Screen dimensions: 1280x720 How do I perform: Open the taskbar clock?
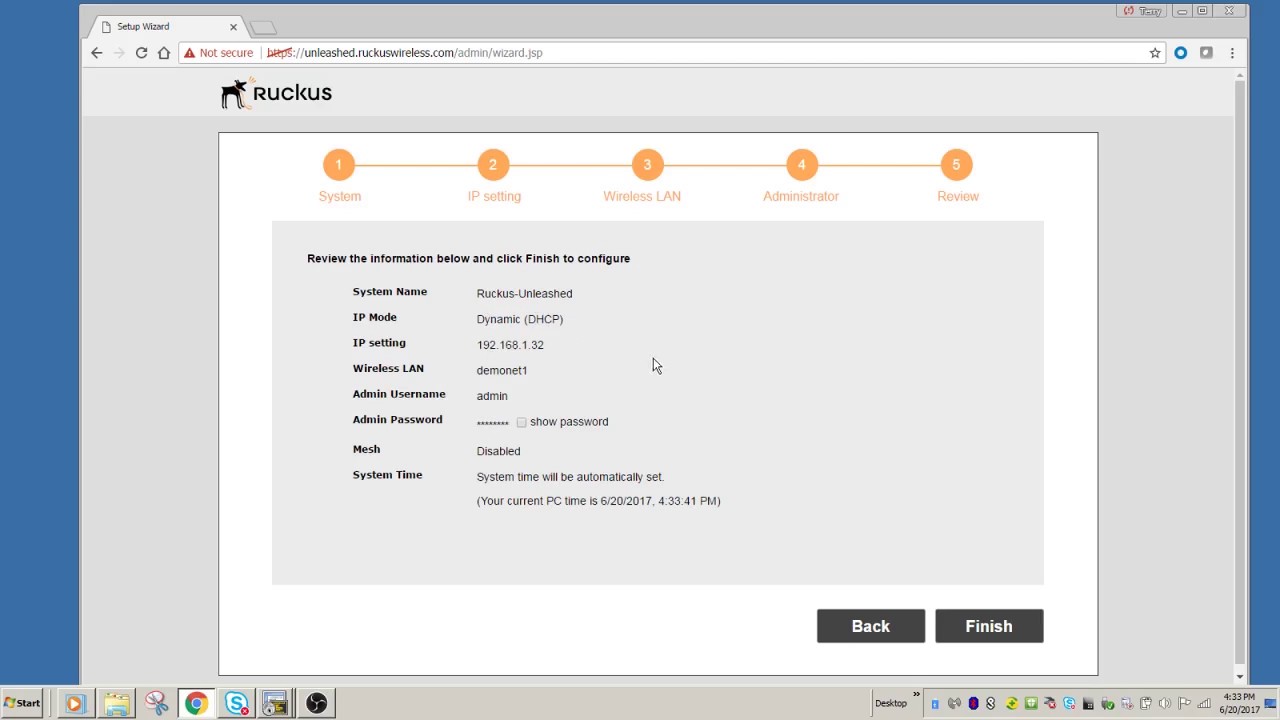(x=1237, y=703)
